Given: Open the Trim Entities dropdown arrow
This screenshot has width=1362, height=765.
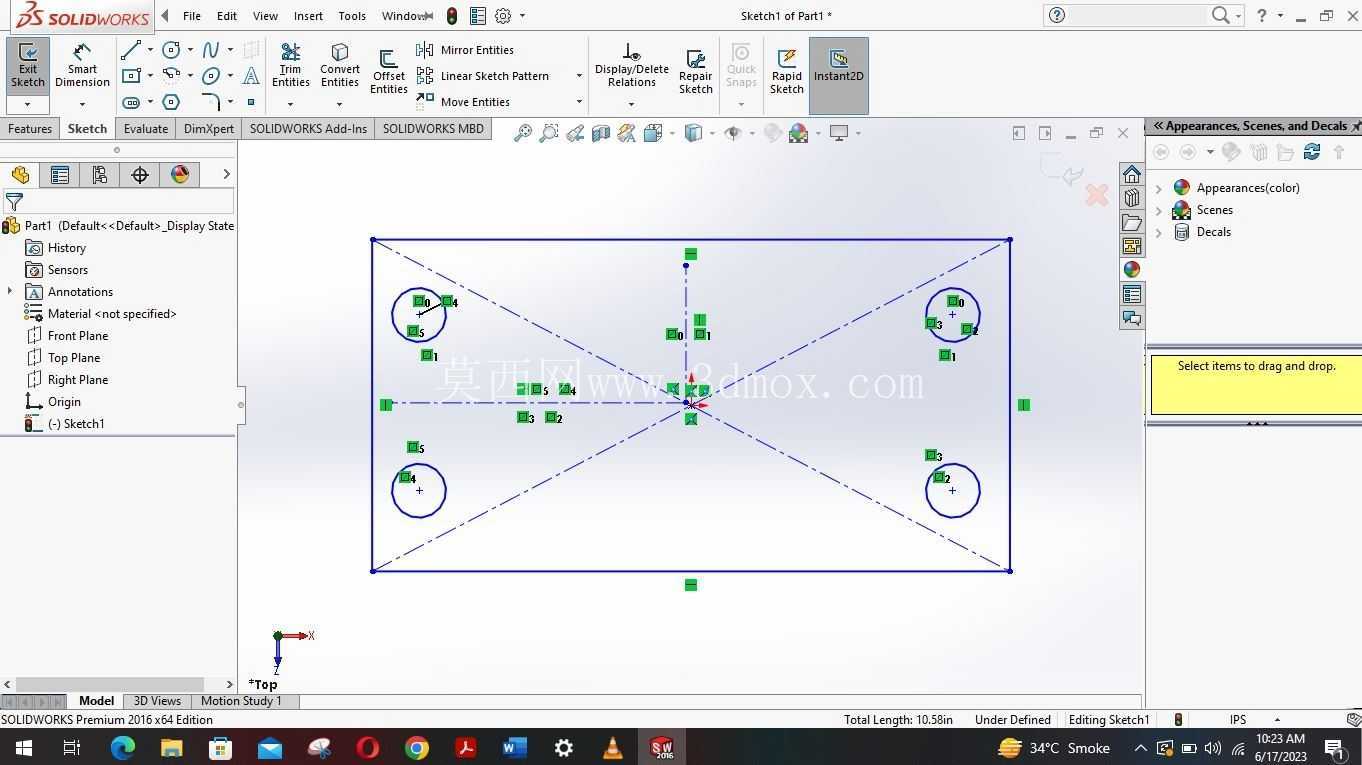Looking at the screenshot, I should (x=290, y=104).
